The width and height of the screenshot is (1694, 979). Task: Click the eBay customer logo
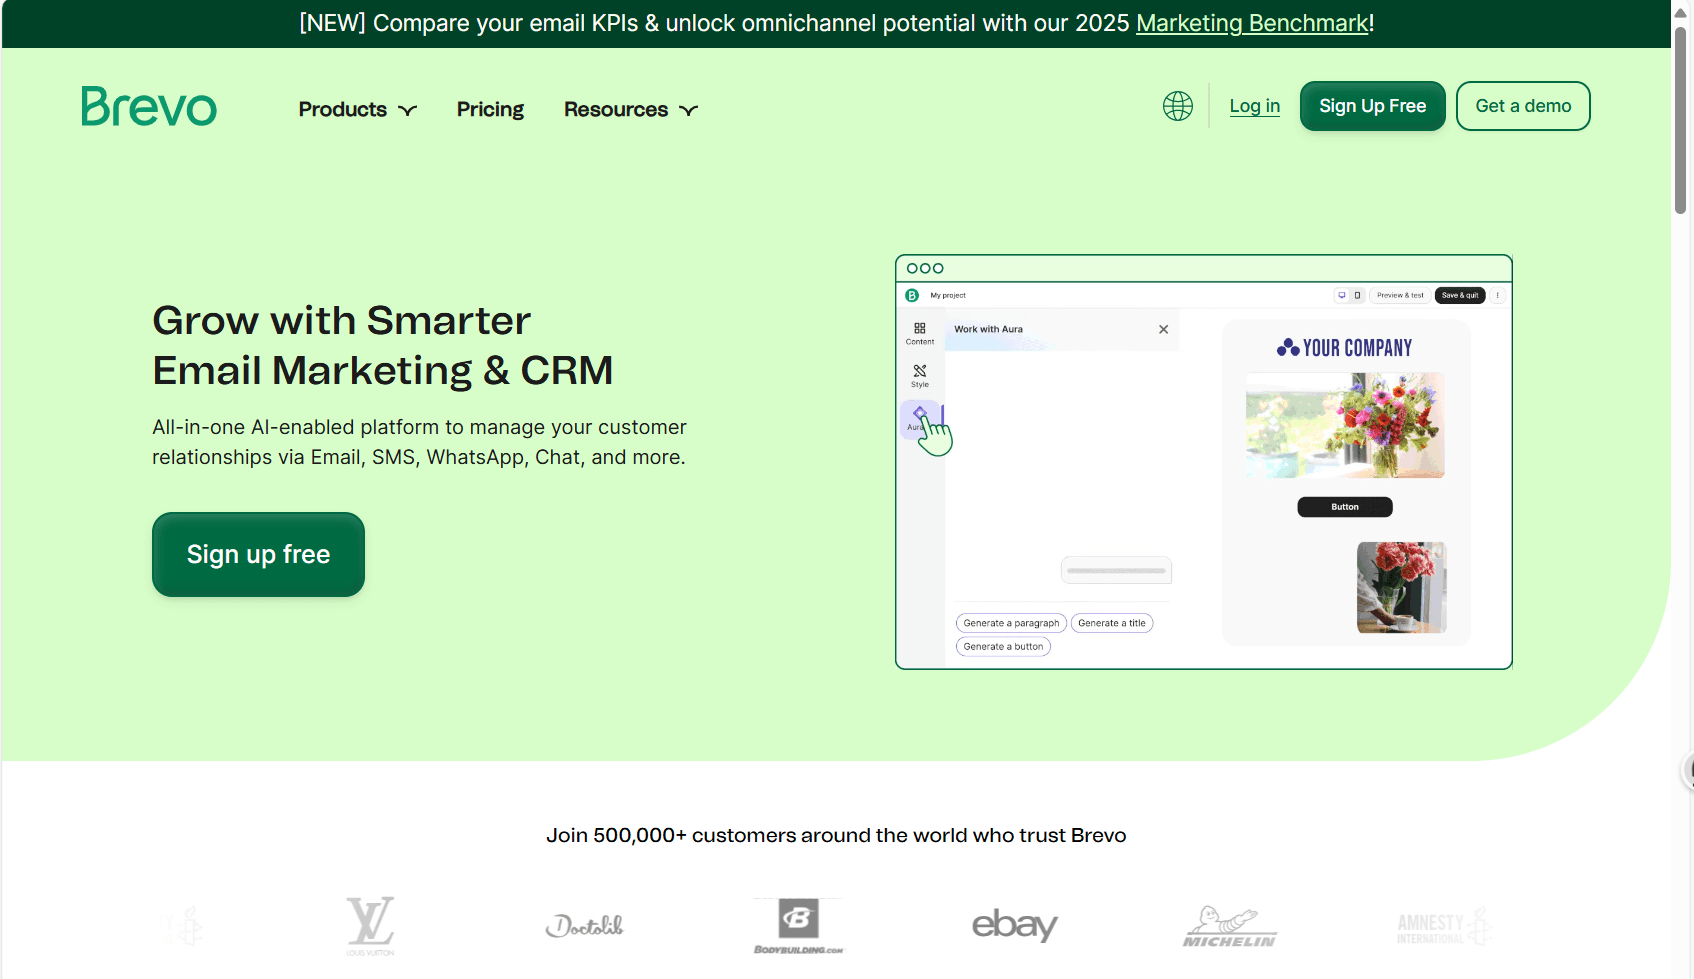(x=1014, y=924)
